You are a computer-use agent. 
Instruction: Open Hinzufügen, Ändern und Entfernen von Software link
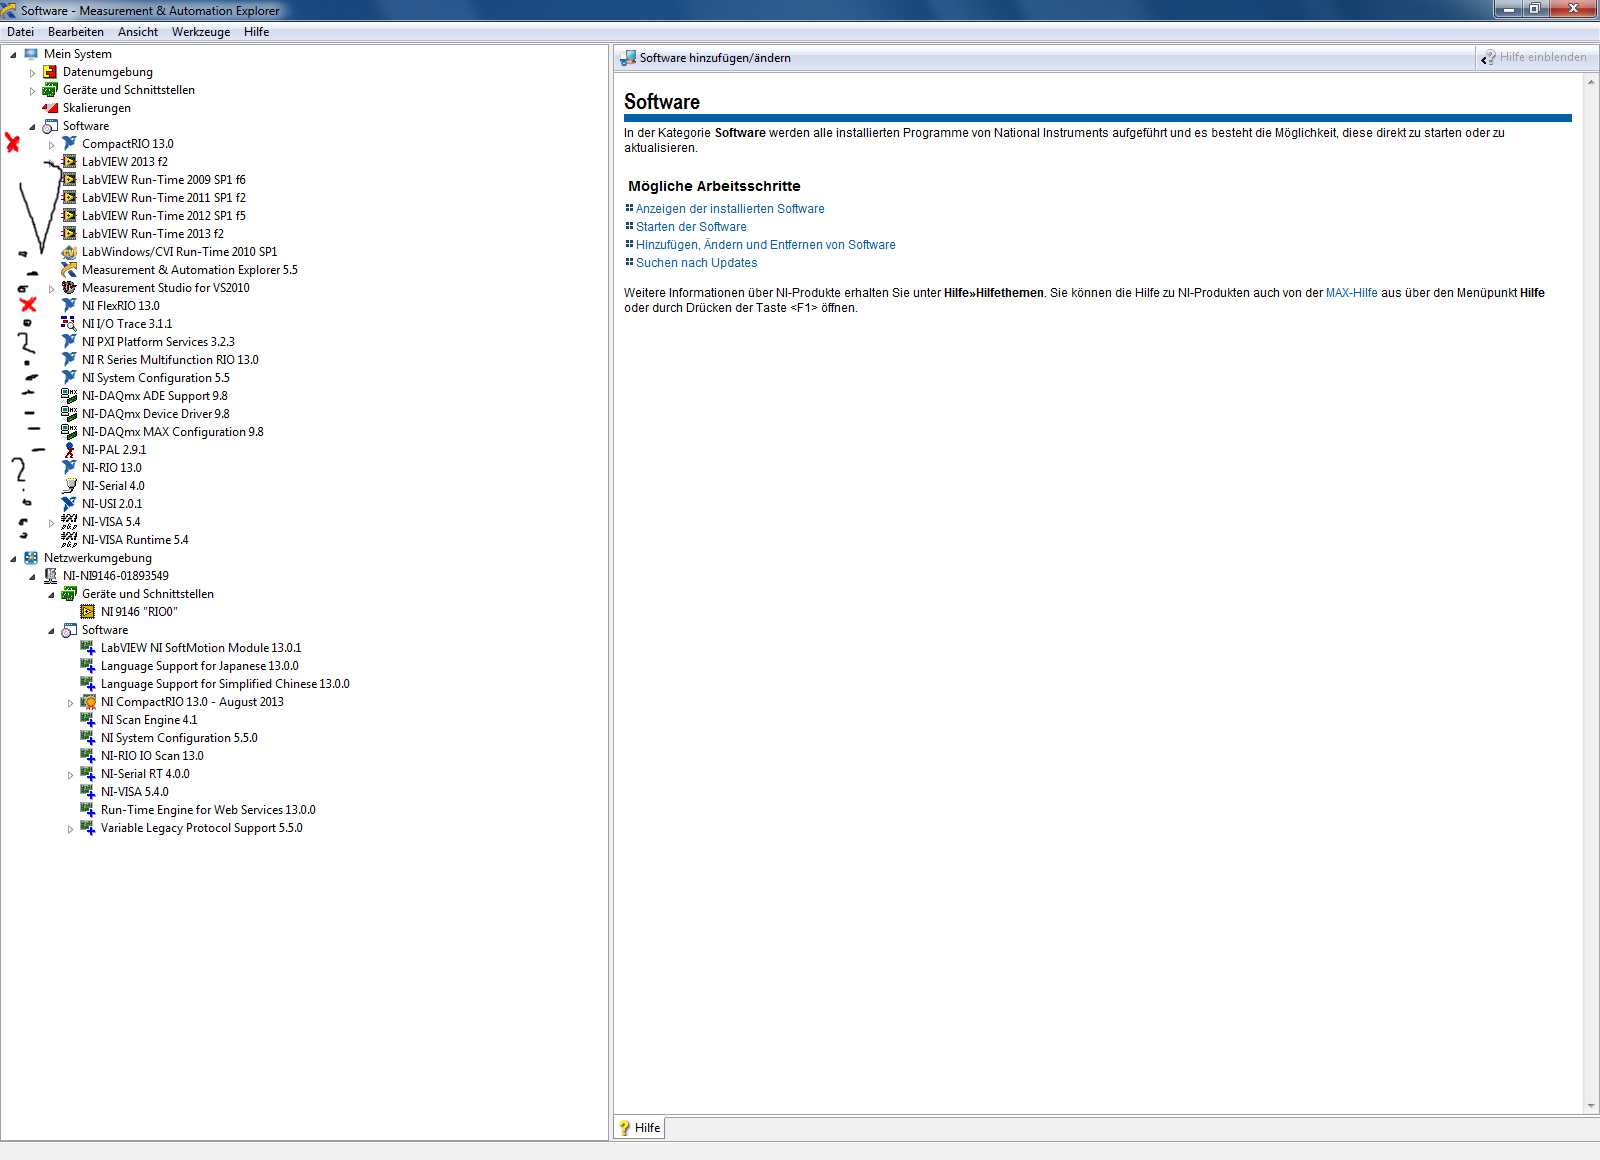coord(766,245)
